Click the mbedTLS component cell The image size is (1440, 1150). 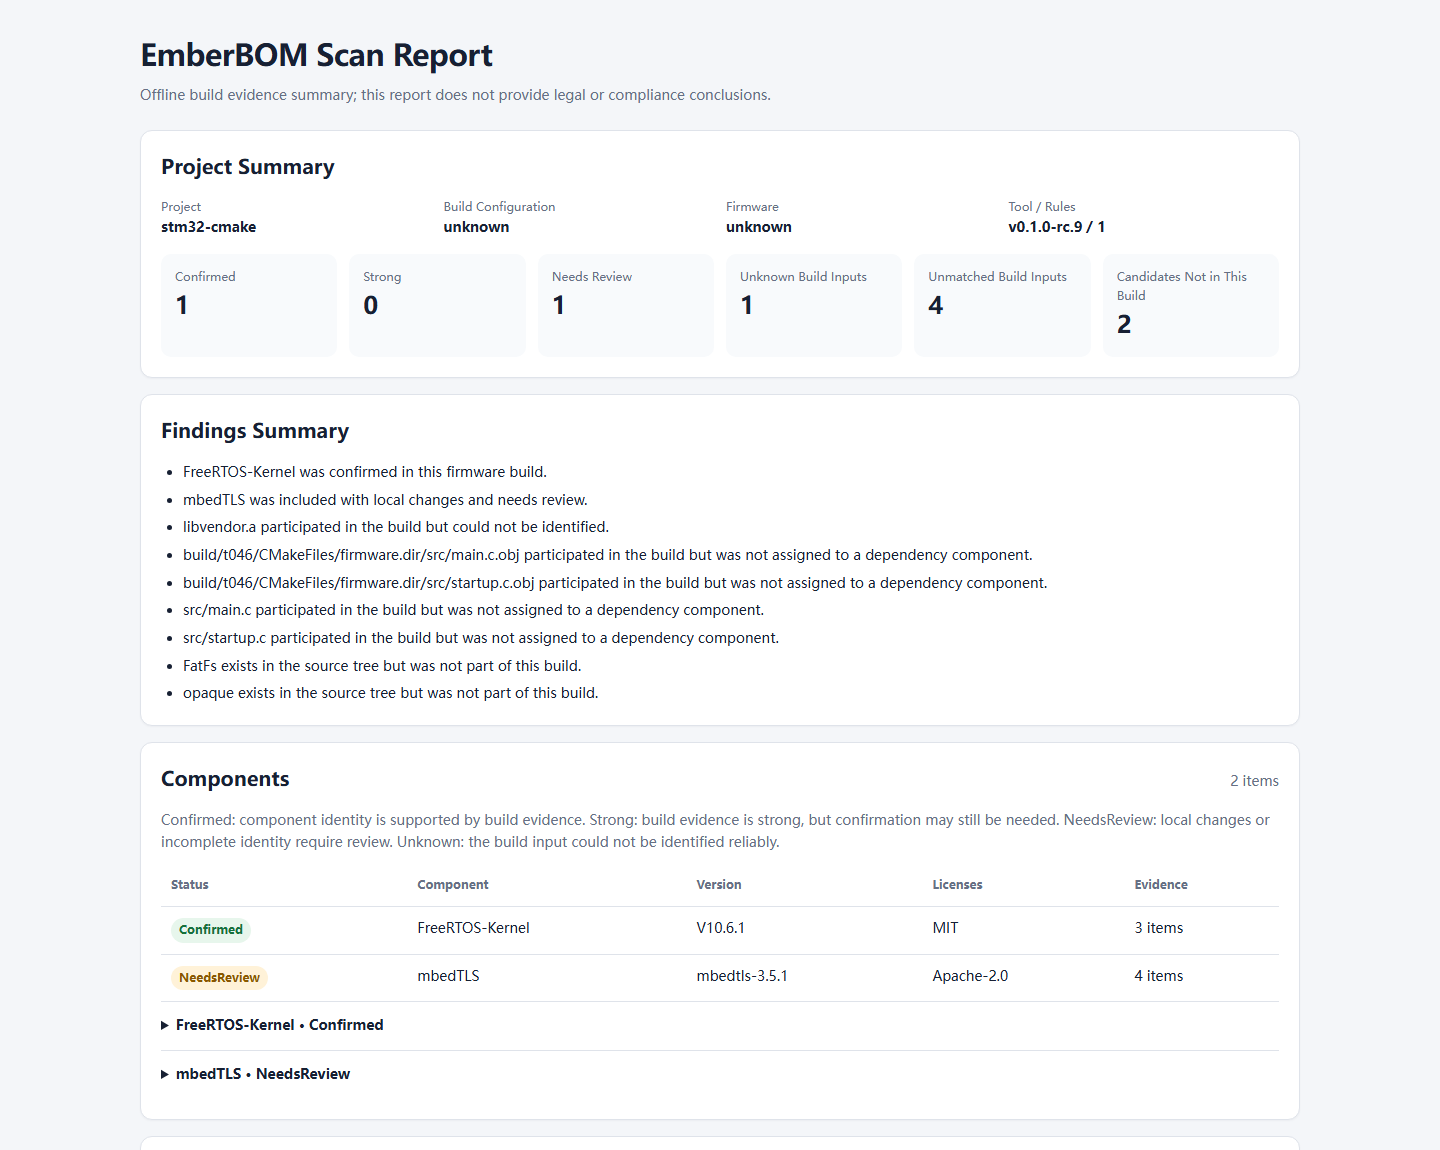pos(448,976)
